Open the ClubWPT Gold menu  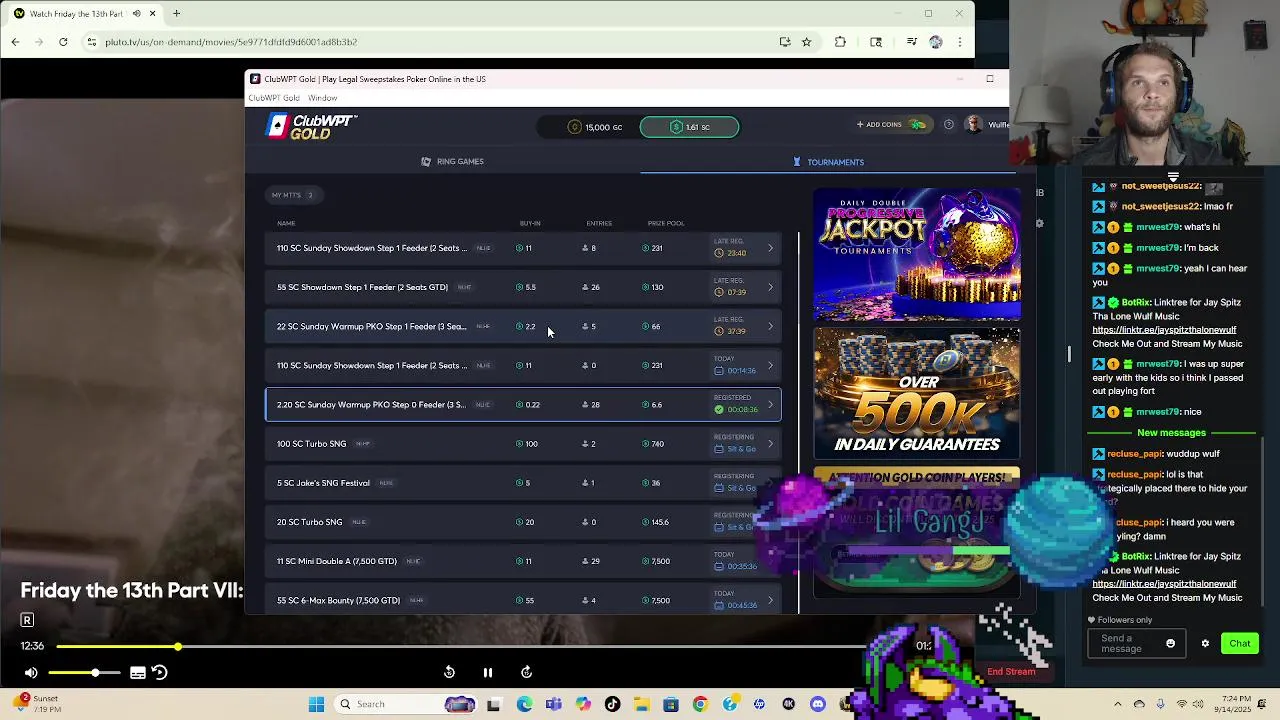point(274,98)
